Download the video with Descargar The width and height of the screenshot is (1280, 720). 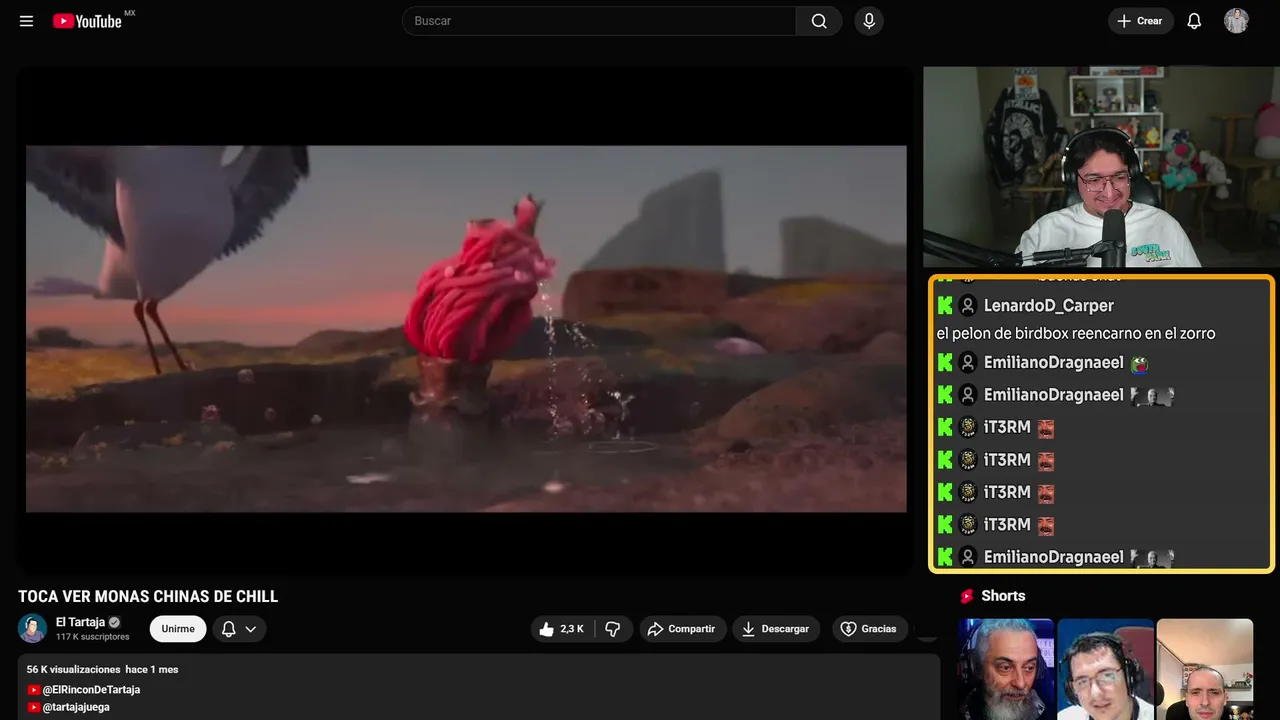coord(776,629)
